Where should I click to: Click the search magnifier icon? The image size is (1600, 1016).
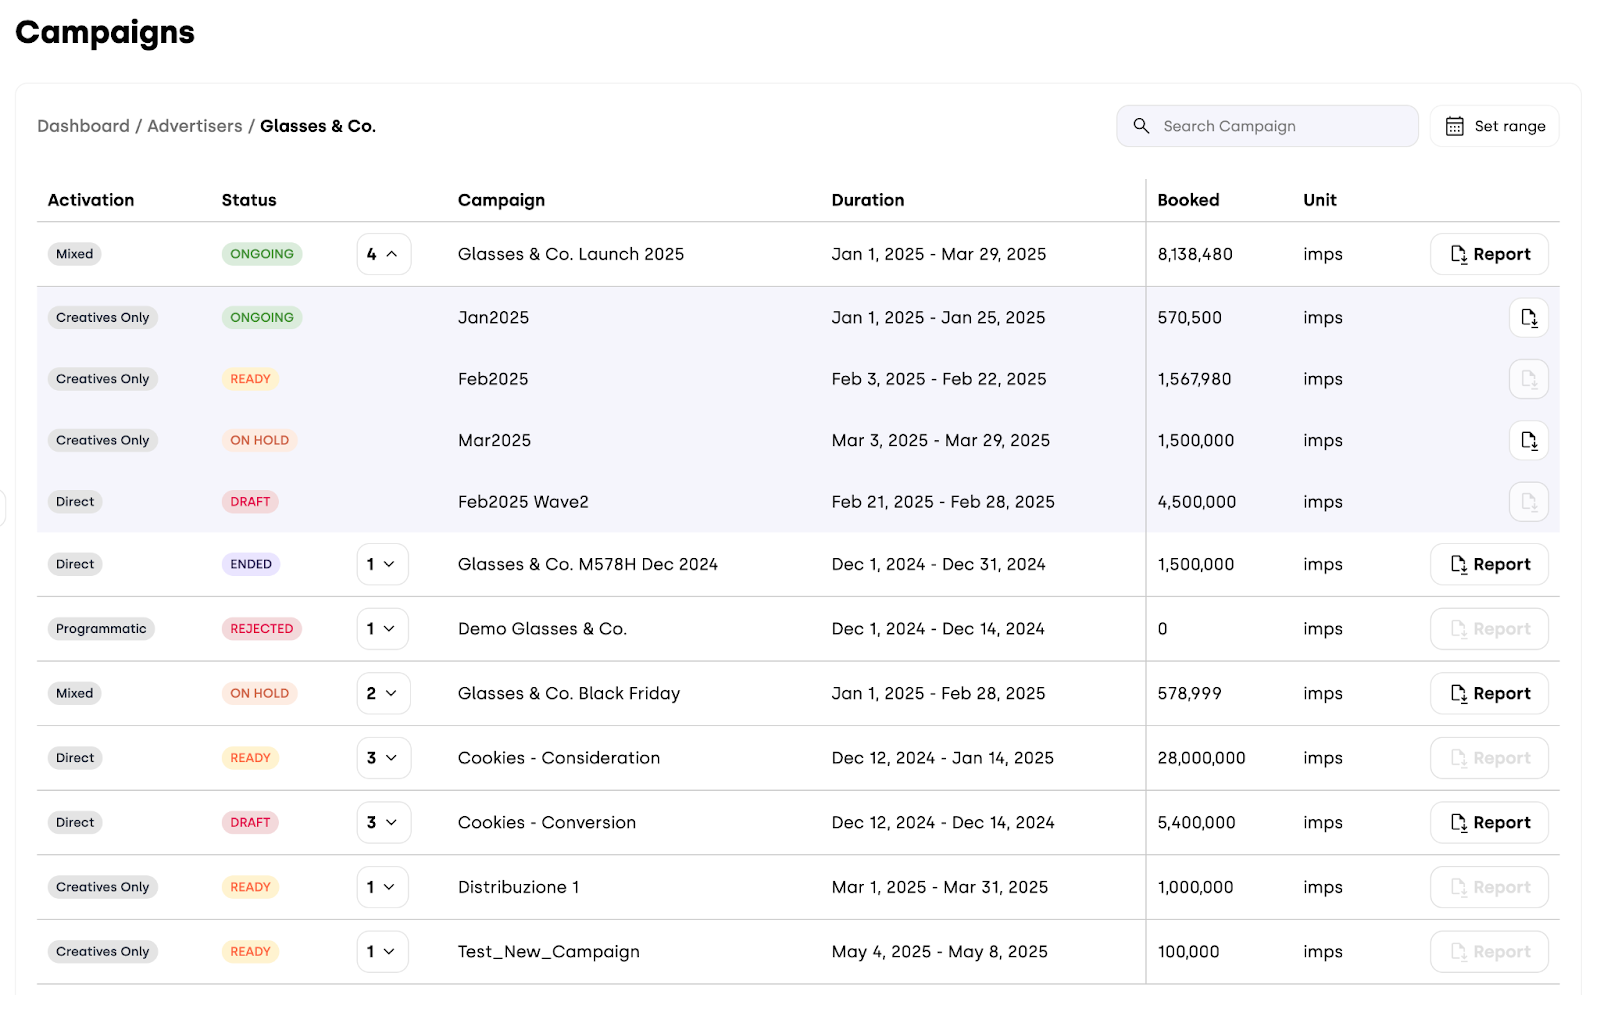pos(1141,126)
